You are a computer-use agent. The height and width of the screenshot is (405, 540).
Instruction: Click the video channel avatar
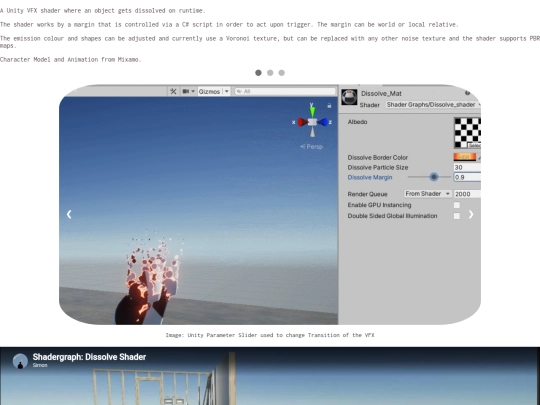(20, 361)
